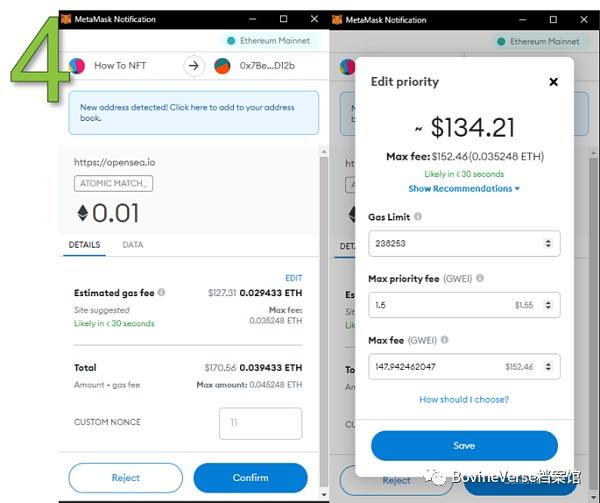Close the Edit priority dialog
The height and width of the screenshot is (503, 600).
click(x=553, y=82)
